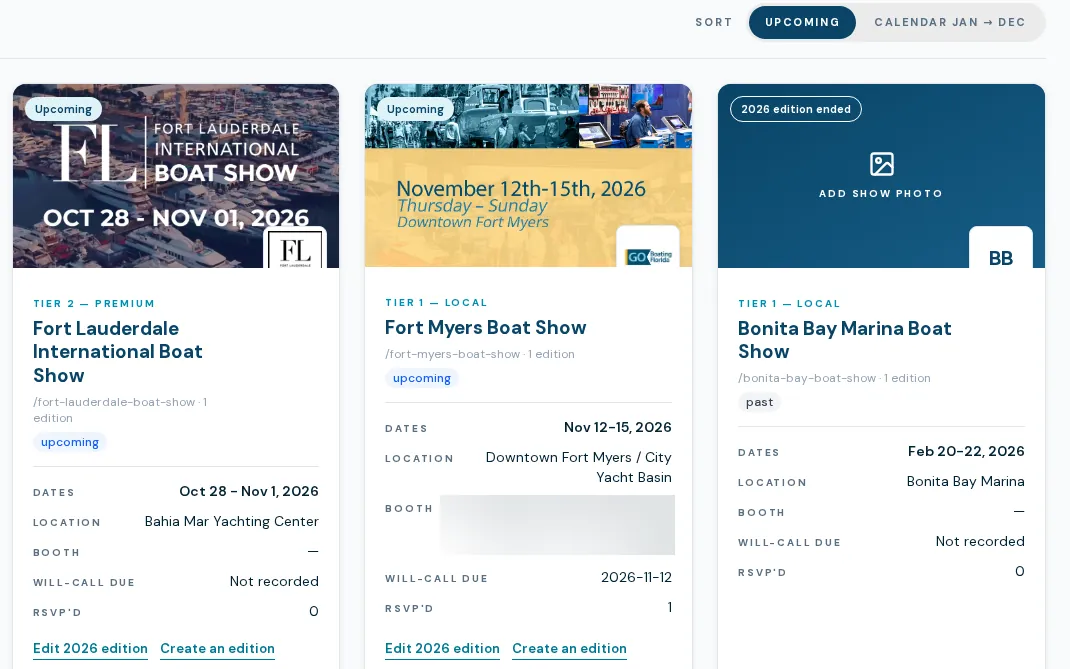Viewport: 1070px width, 669px height.
Task: Click Edit 2026 edition for Fort Lauderdale show
Action: [90, 649]
